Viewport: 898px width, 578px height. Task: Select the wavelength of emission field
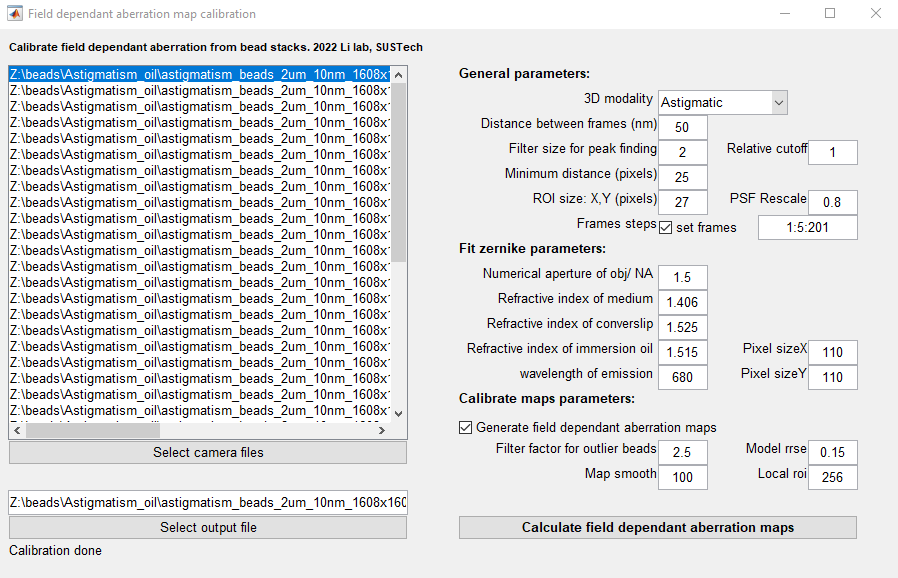tap(682, 377)
